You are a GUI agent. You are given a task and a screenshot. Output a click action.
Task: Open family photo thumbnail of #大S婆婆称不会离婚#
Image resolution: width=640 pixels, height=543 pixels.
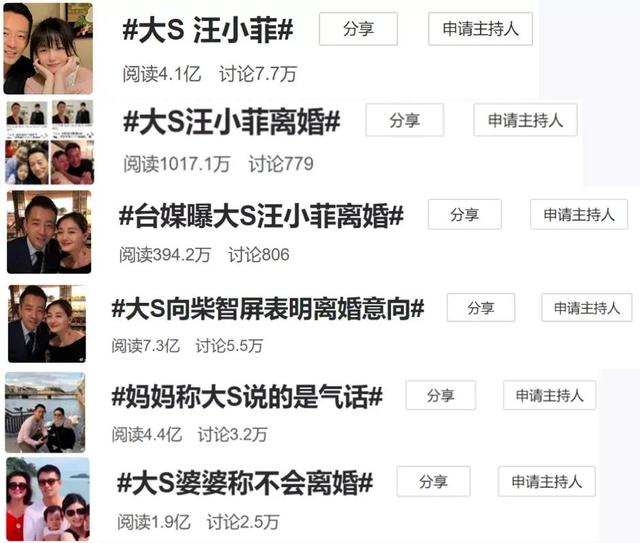pos(48,499)
